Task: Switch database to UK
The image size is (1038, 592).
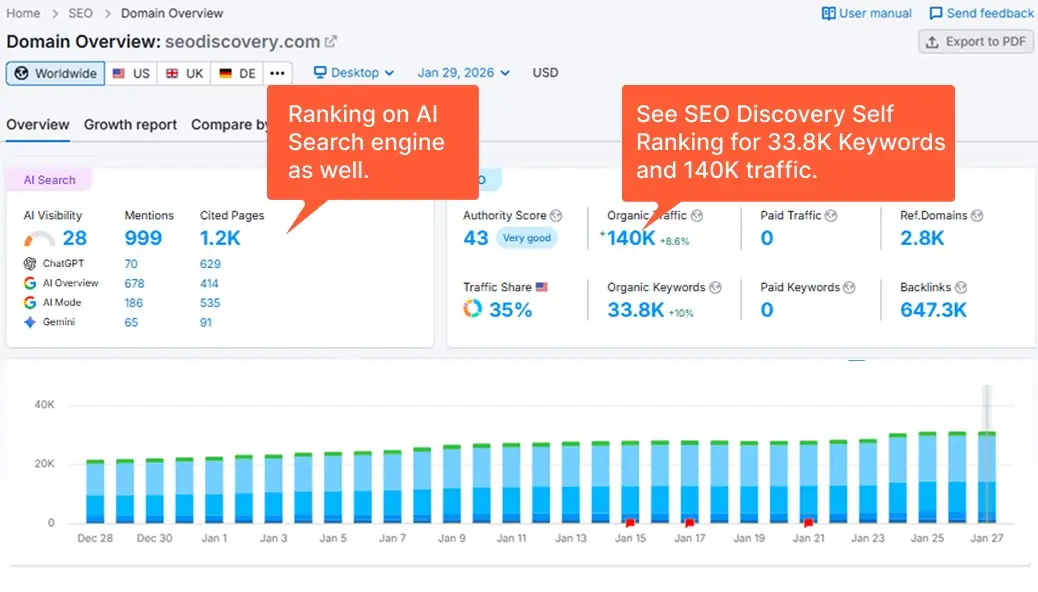Action: click(x=184, y=73)
